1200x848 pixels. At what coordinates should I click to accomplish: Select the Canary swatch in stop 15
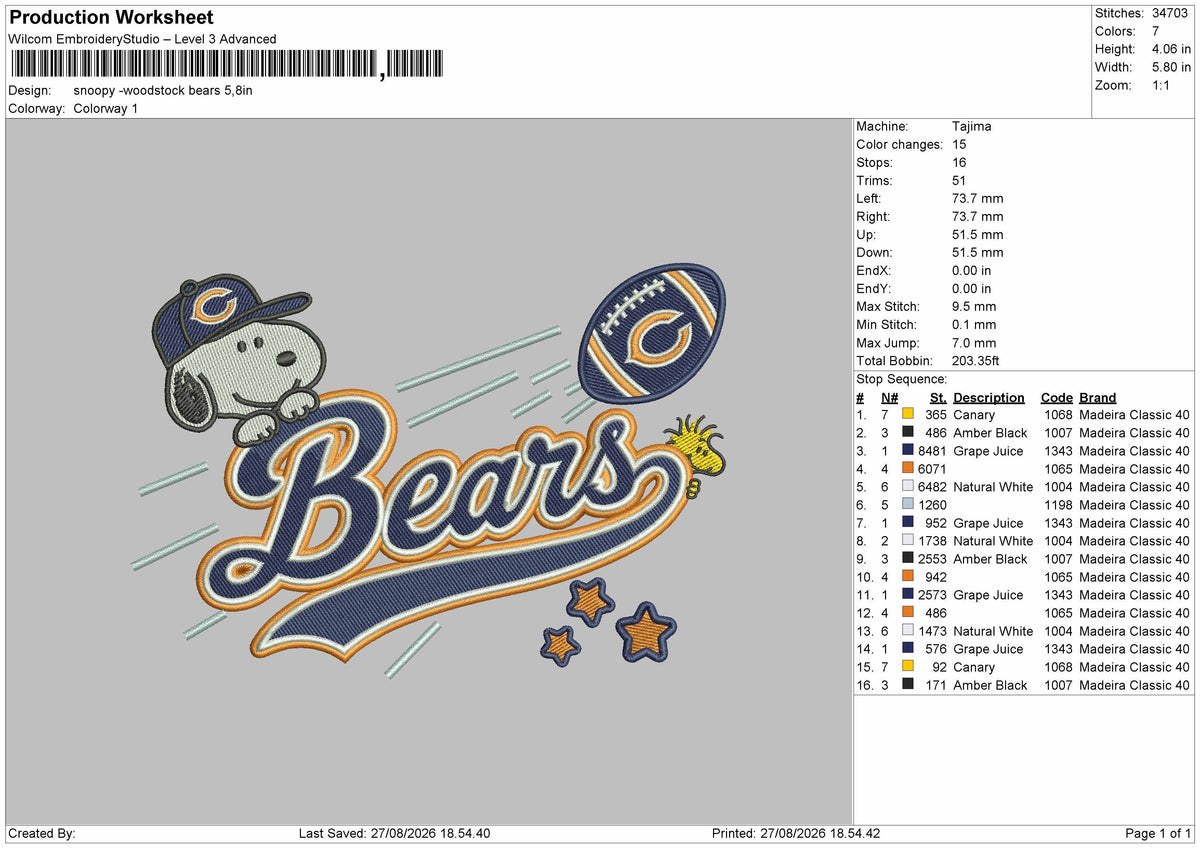pos(908,667)
